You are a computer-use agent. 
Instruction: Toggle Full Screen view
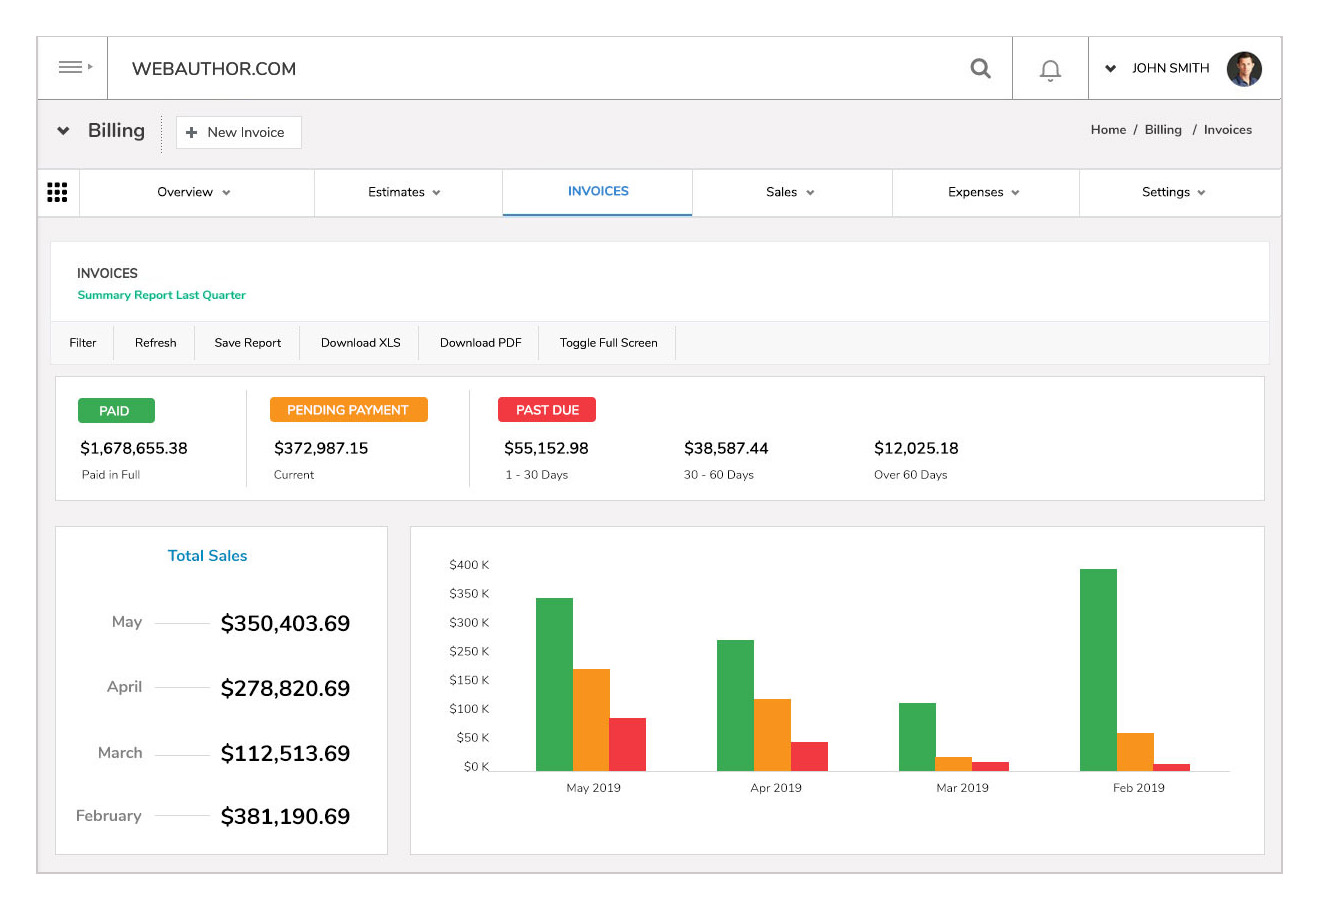tap(608, 342)
